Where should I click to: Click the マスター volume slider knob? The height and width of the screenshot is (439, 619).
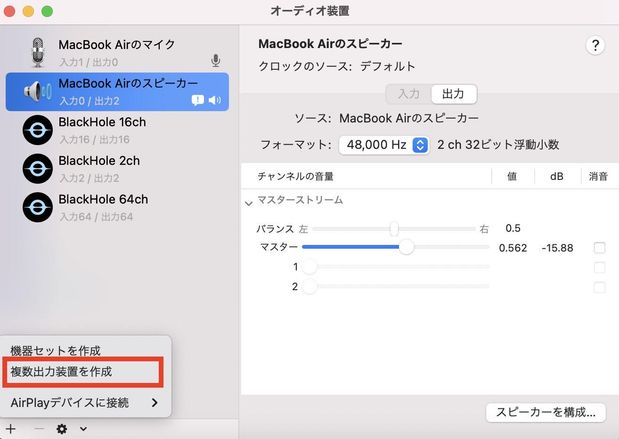pyautogui.click(x=406, y=247)
